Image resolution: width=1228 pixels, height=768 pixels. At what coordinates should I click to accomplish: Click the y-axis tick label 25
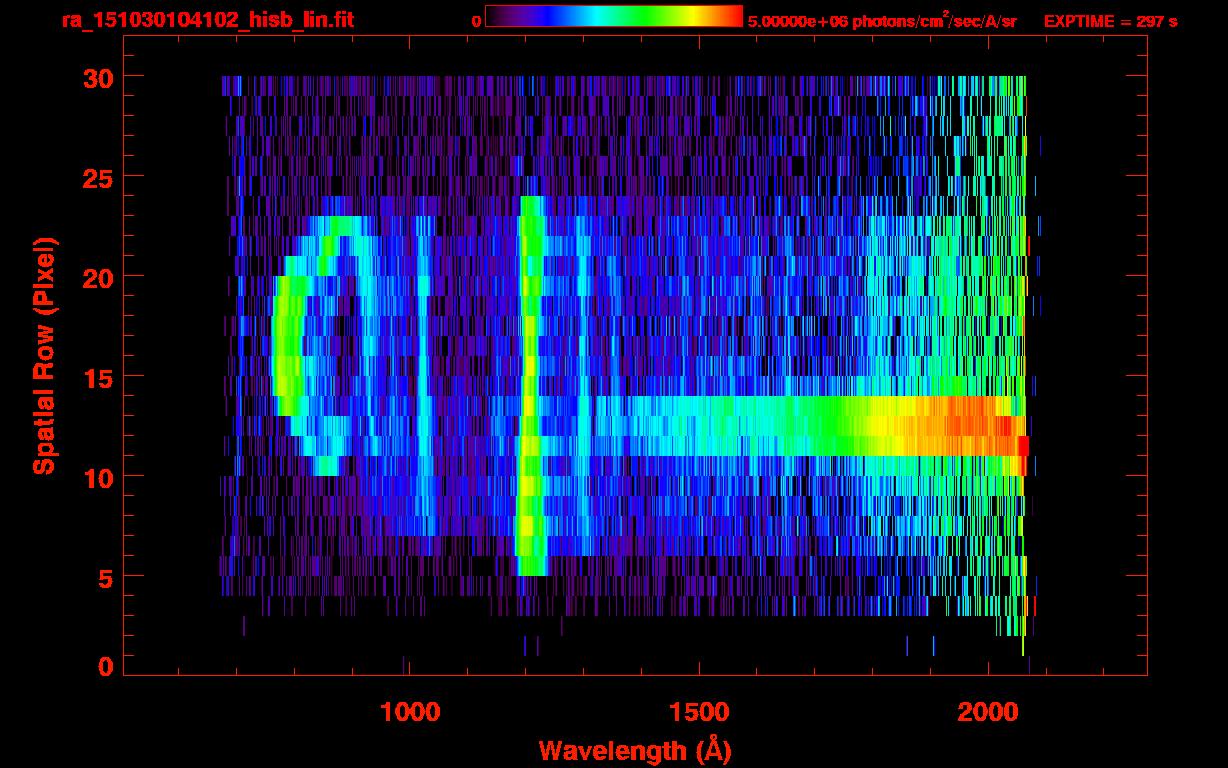click(96, 177)
